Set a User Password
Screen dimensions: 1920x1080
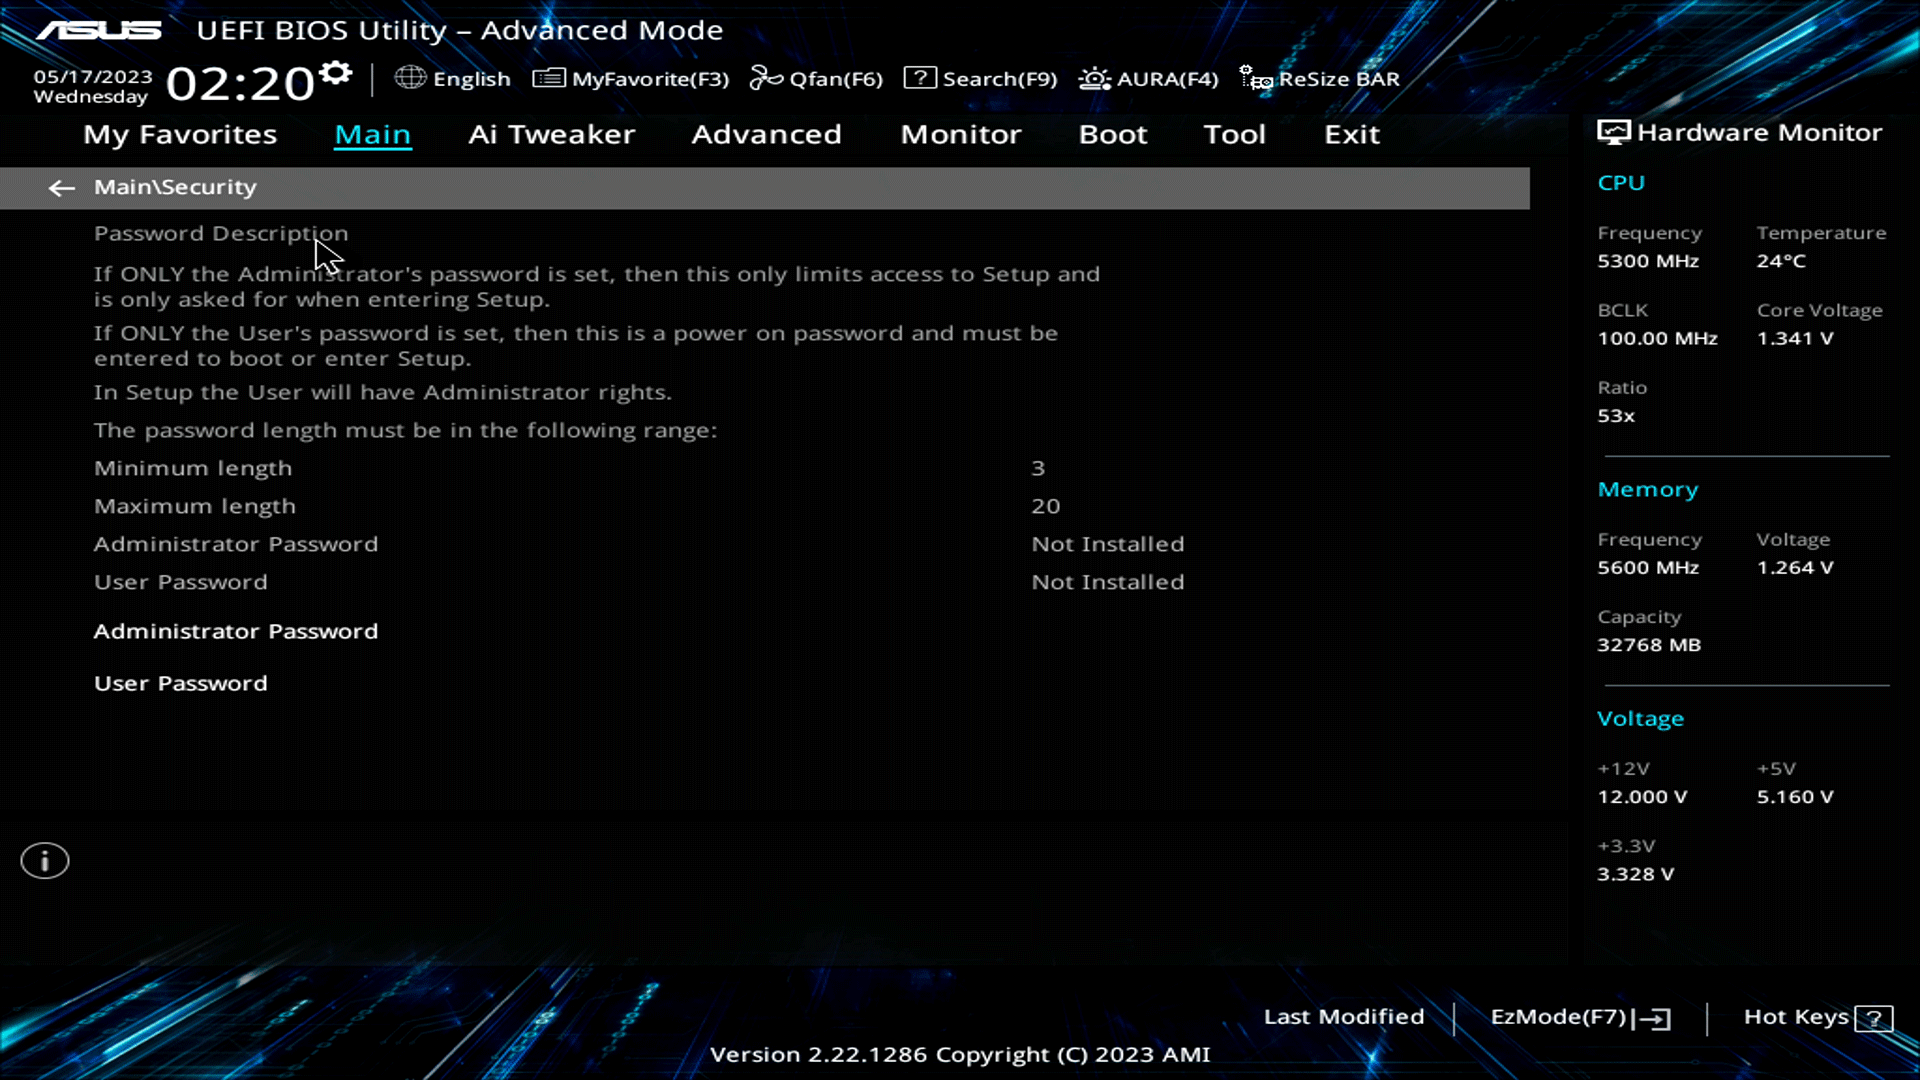pos(180,683)
